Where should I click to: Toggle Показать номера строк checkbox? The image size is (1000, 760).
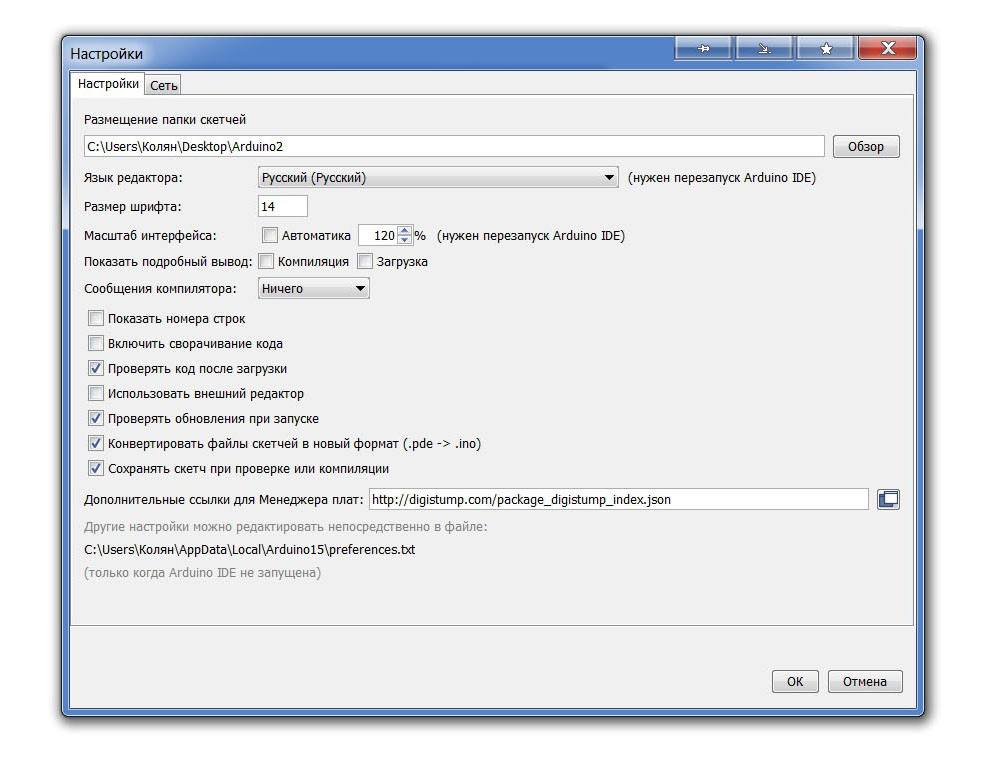pos(96,319)
